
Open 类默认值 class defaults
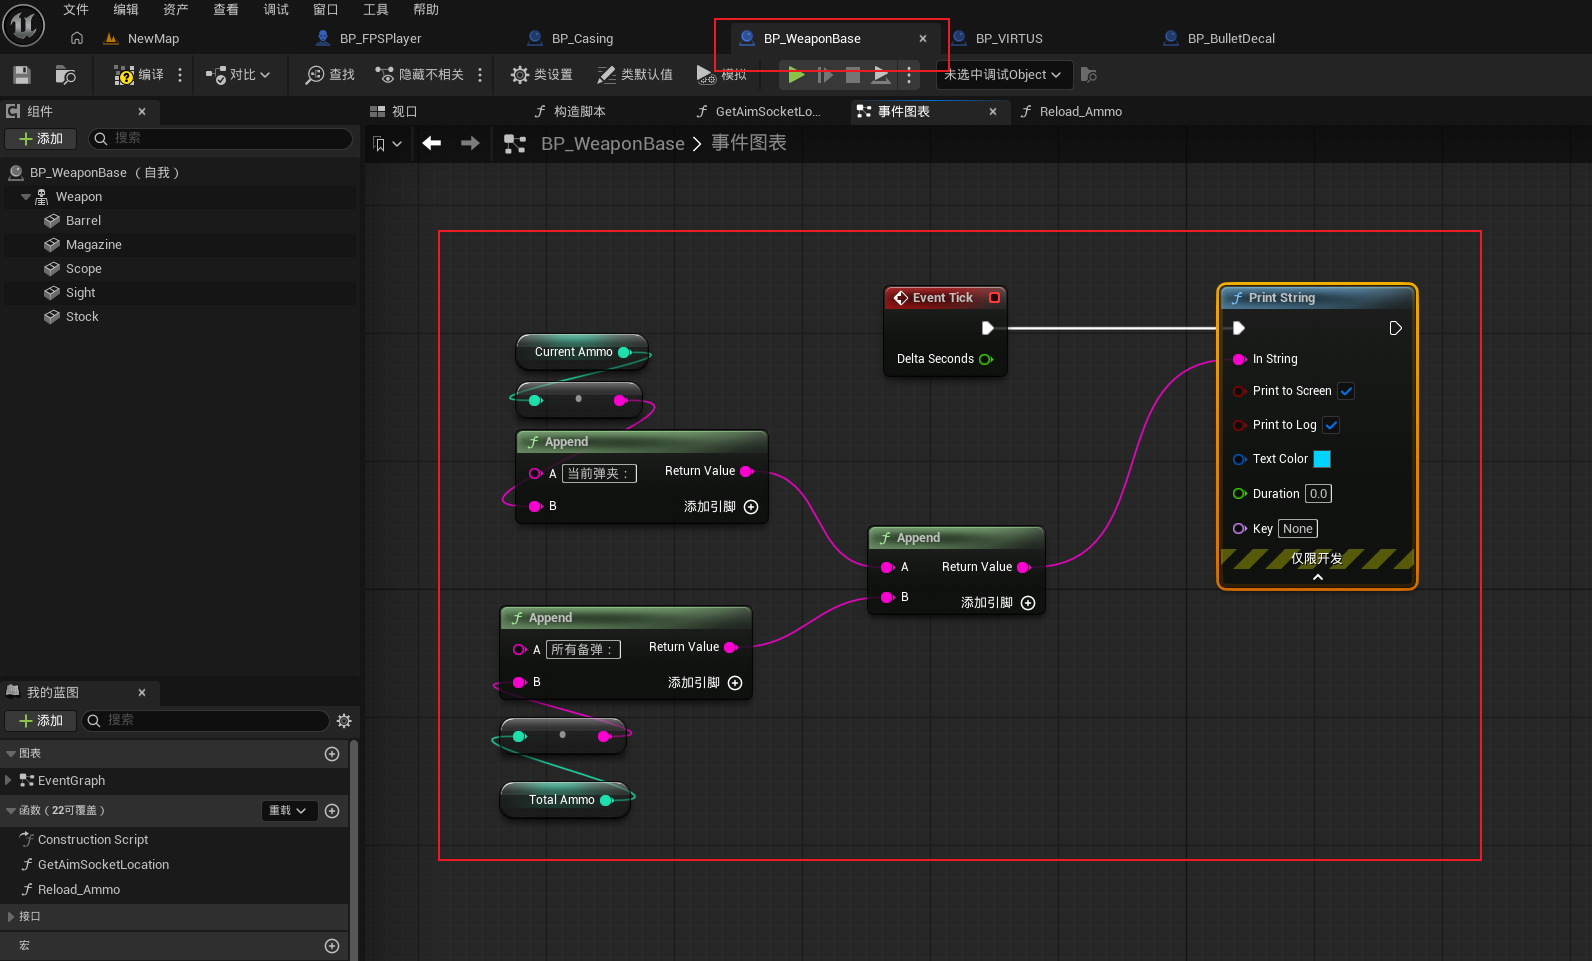[635, 75]
